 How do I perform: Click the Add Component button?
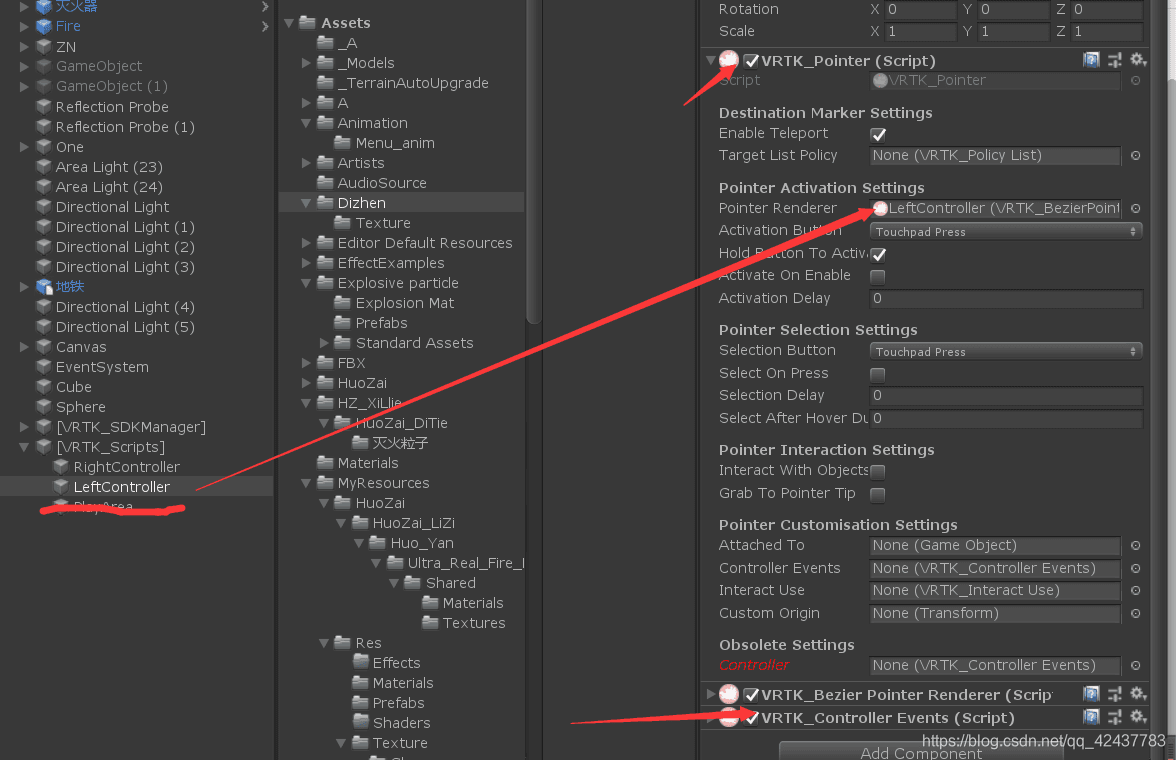pyautogui.click(x=921, y=752)
